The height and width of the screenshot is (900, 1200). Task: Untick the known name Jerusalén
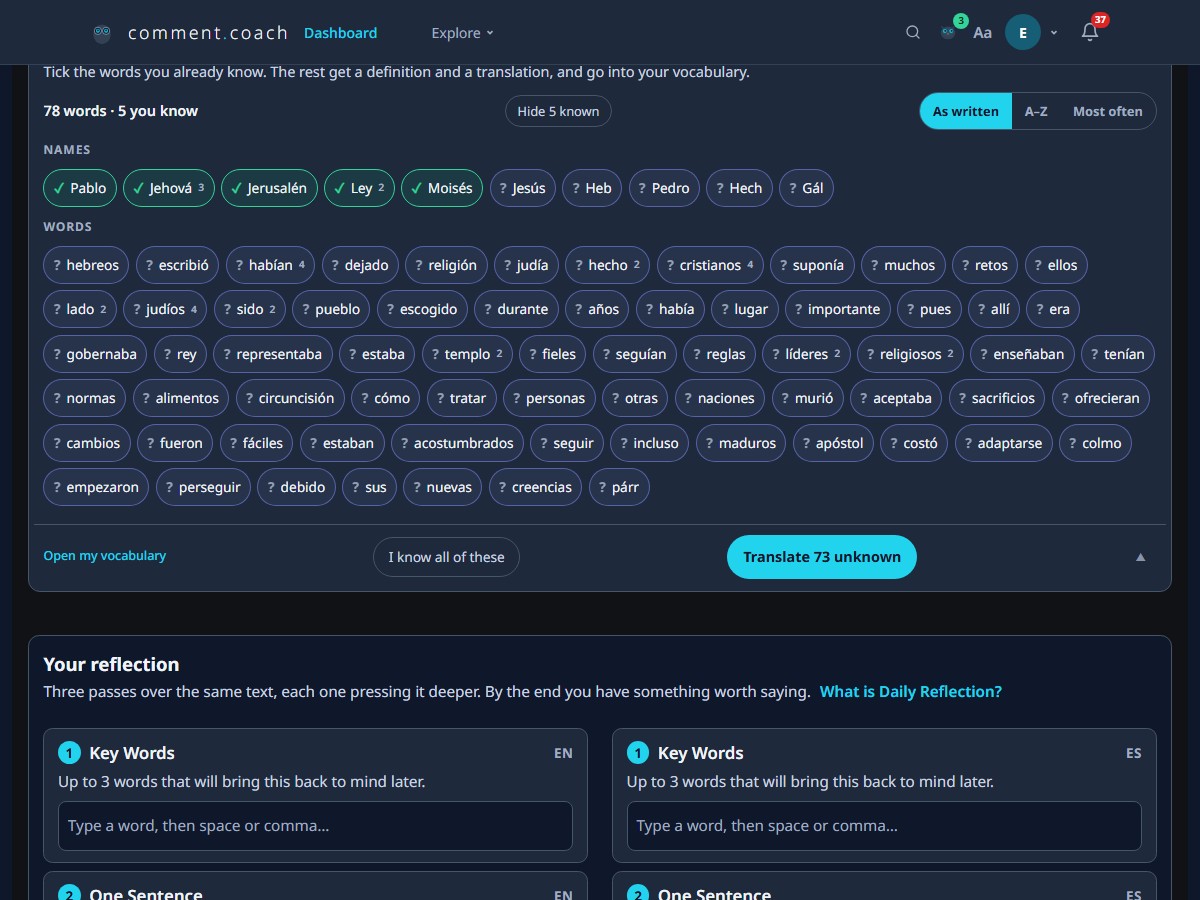pyautogui.click(x=270, y=188)
